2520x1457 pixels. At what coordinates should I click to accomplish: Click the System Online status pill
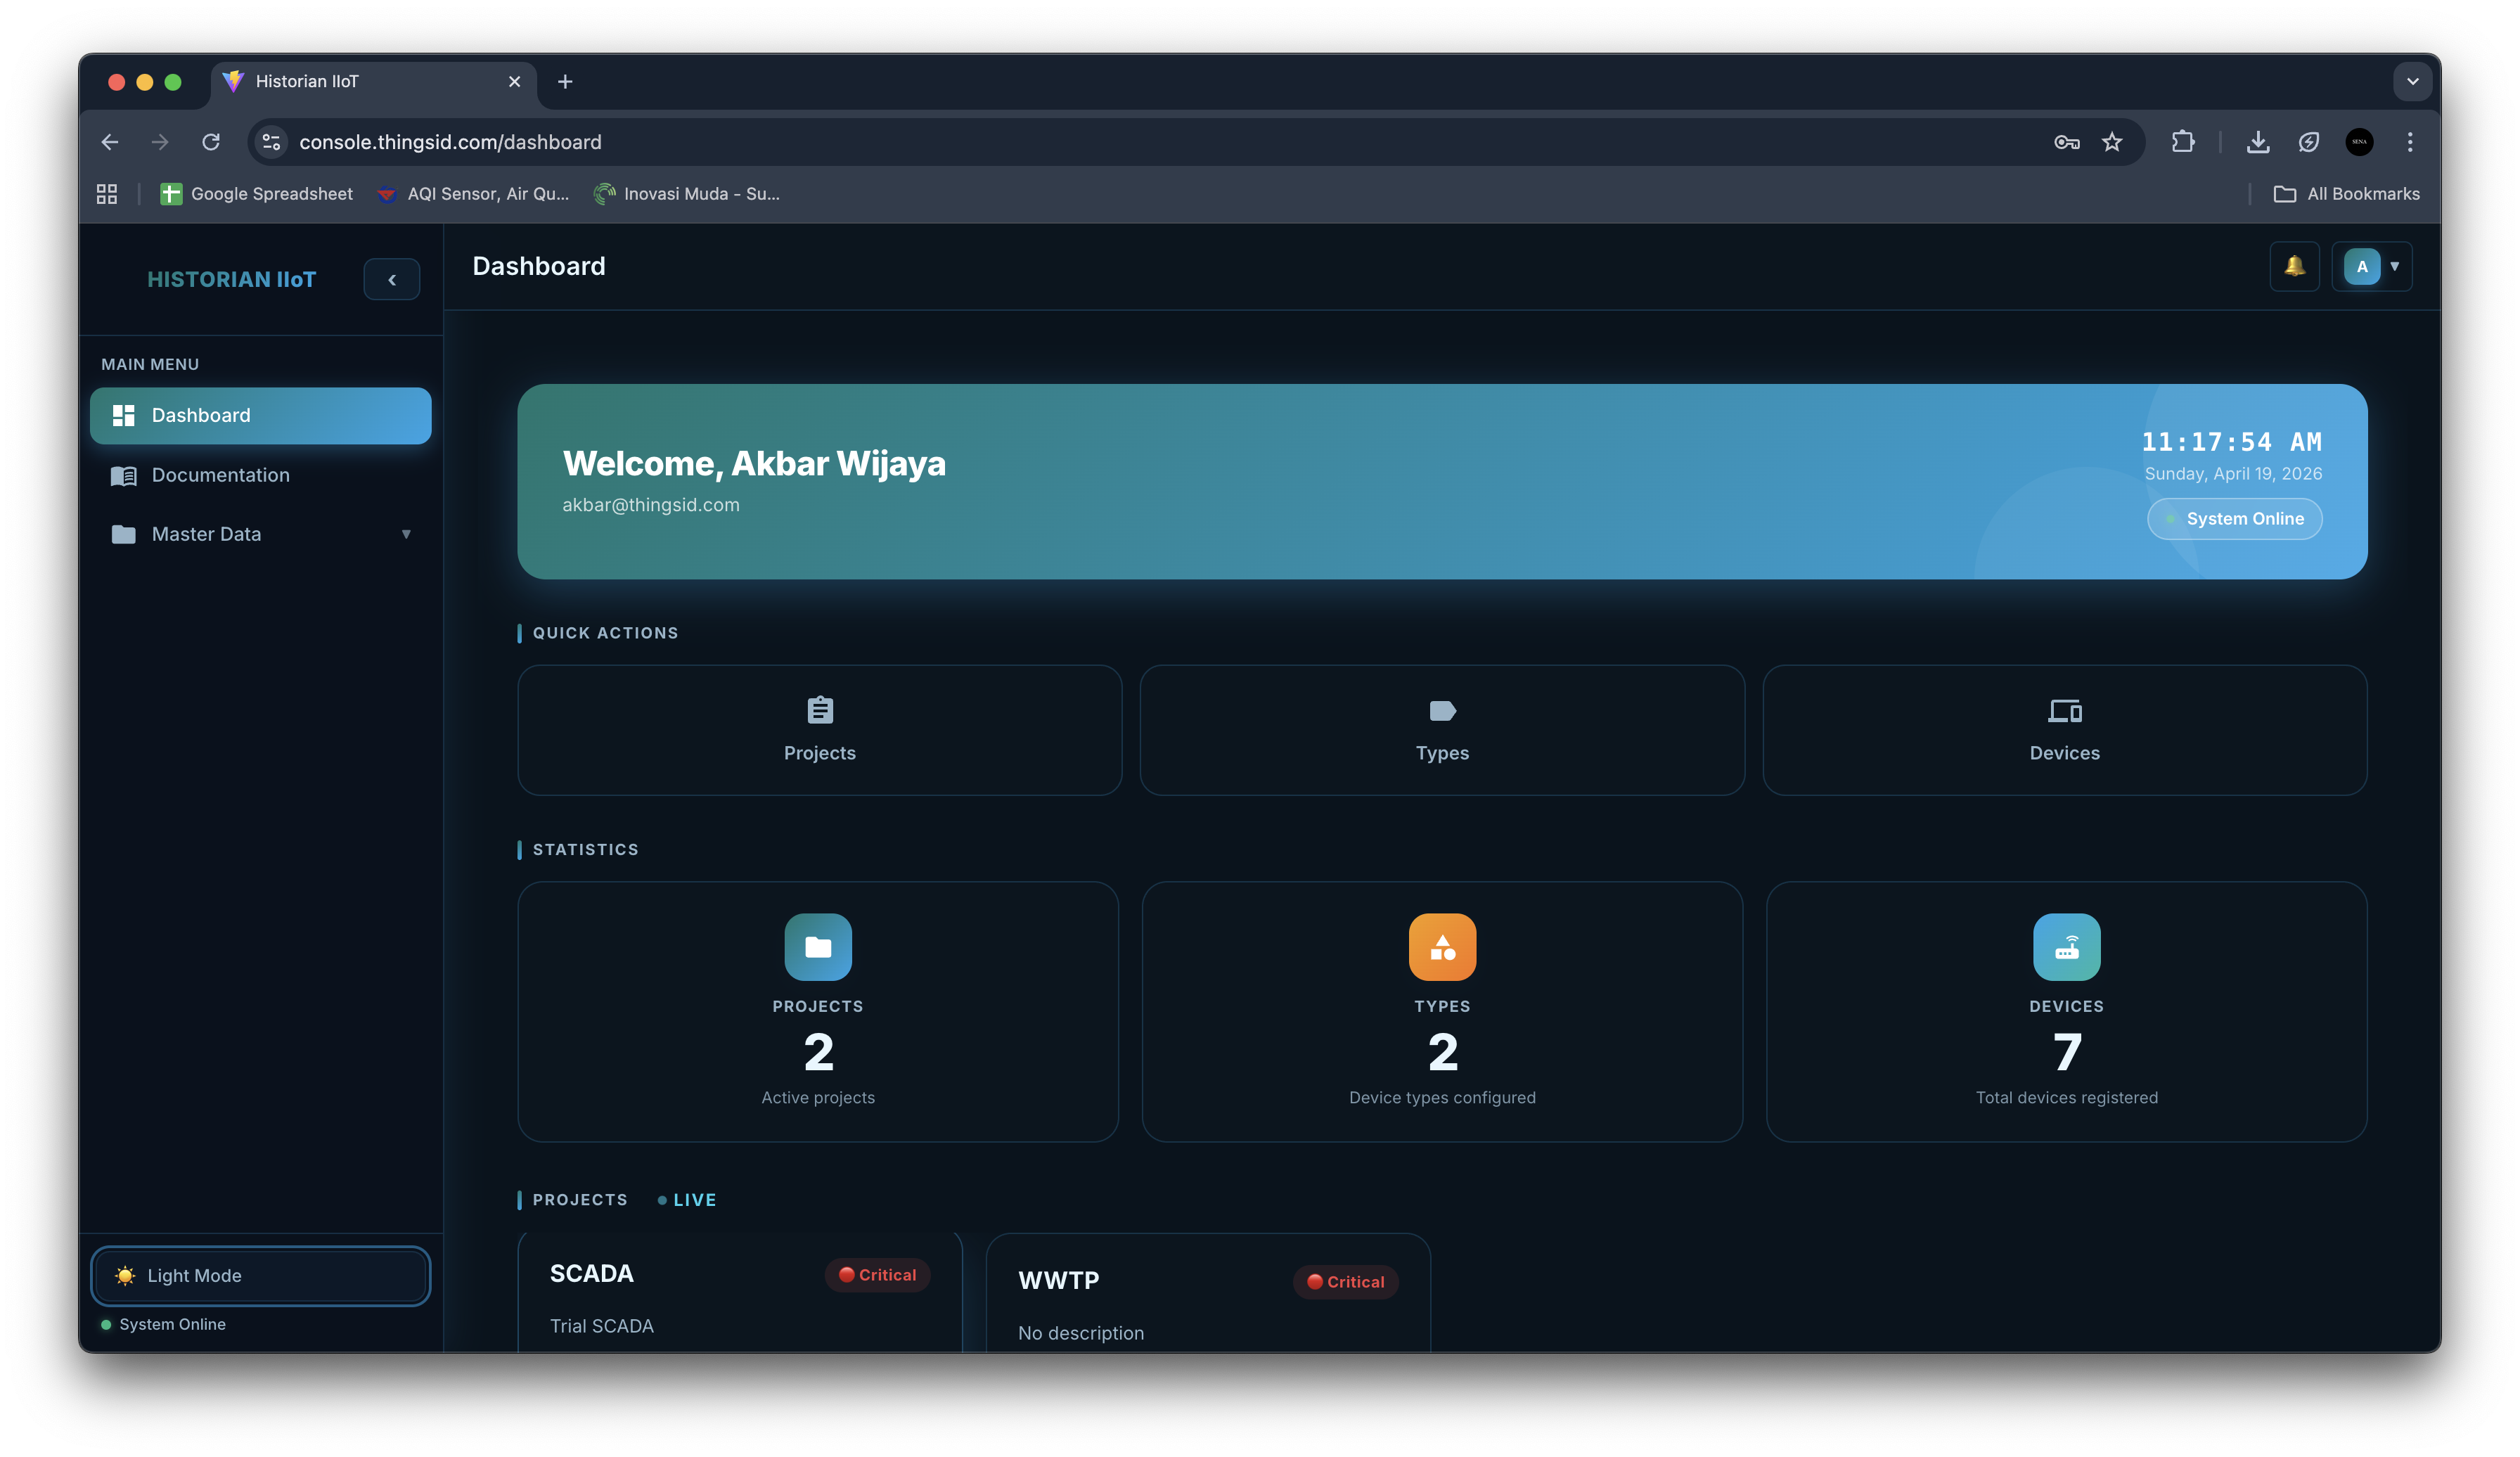(2234, 519)
